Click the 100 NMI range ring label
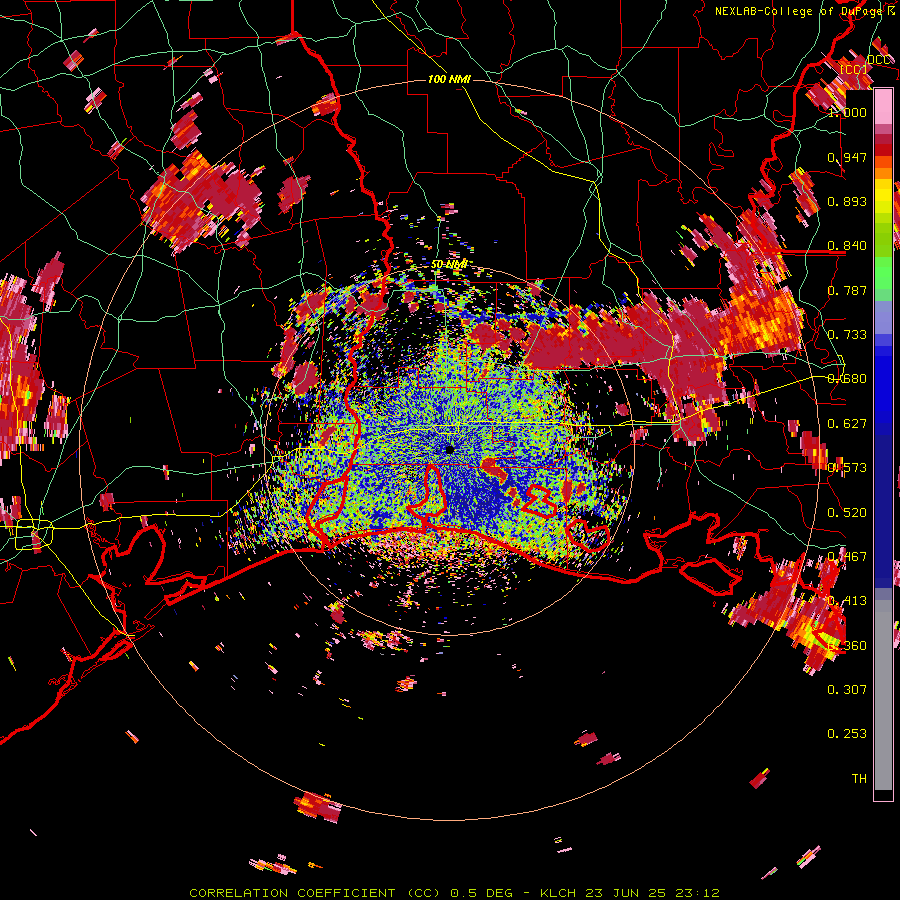The height and width of the screenshot is (900, 900). (449, 79)
